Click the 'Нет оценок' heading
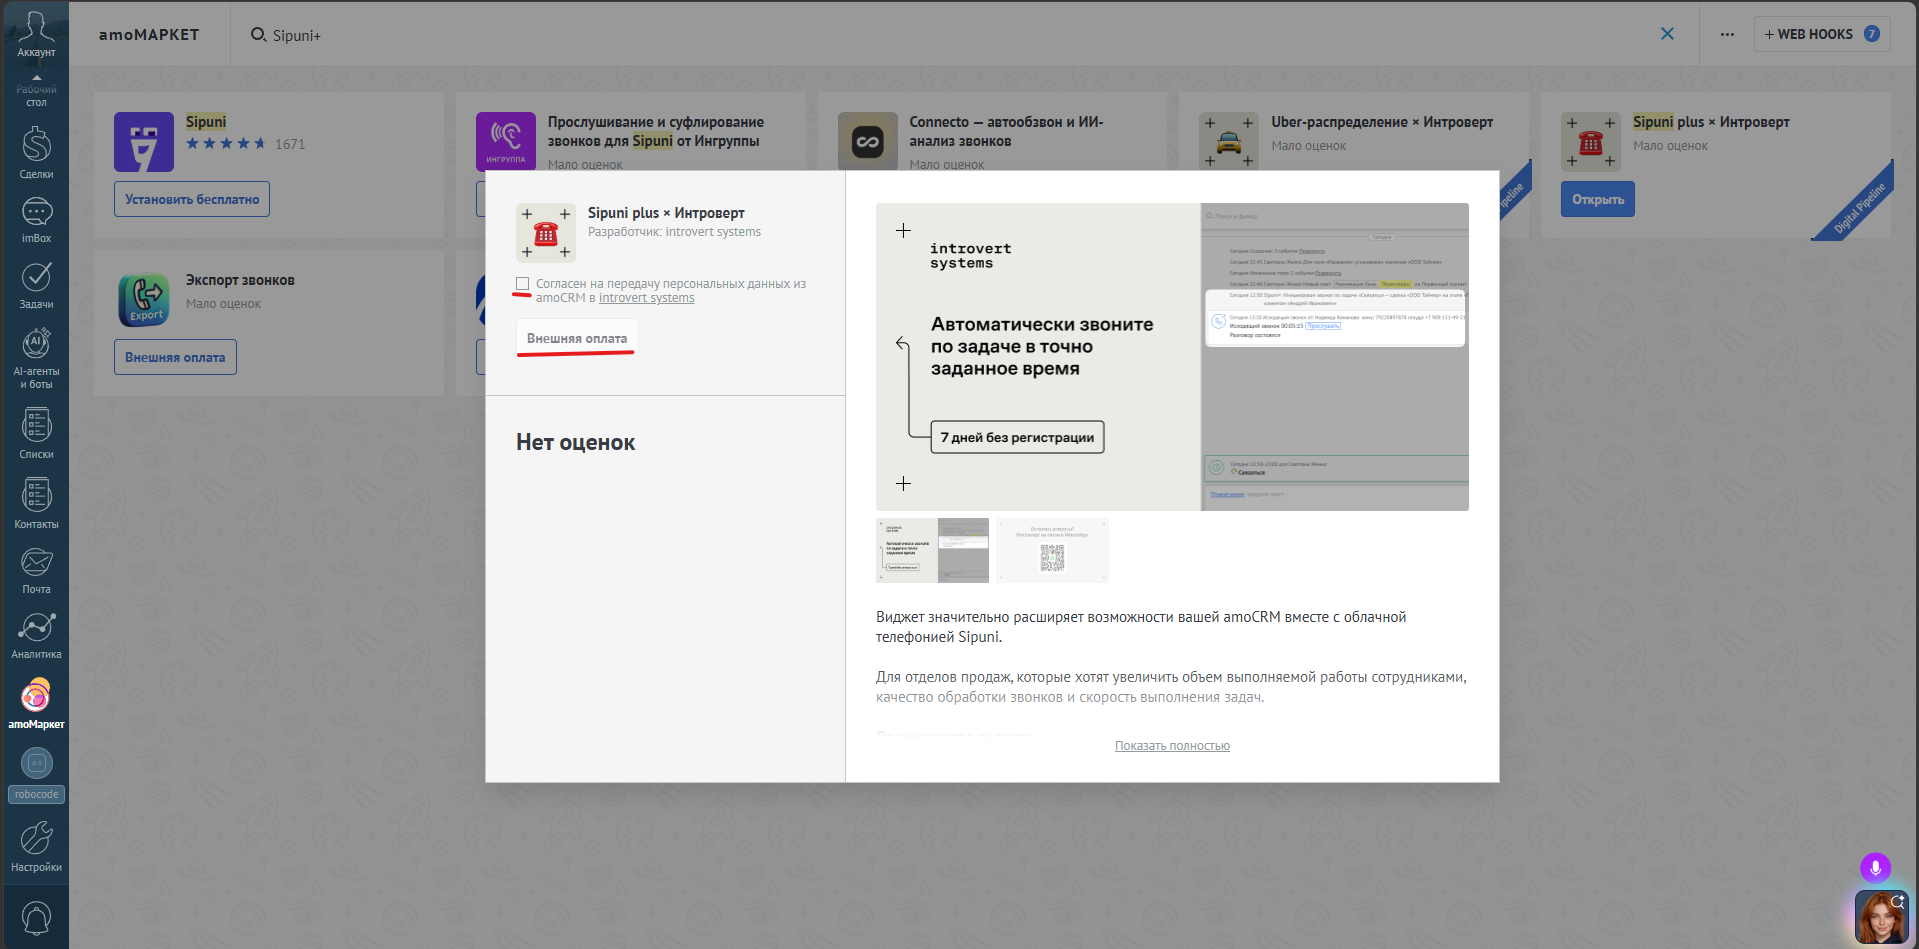 pyautogui.click(x=575, y=442)
